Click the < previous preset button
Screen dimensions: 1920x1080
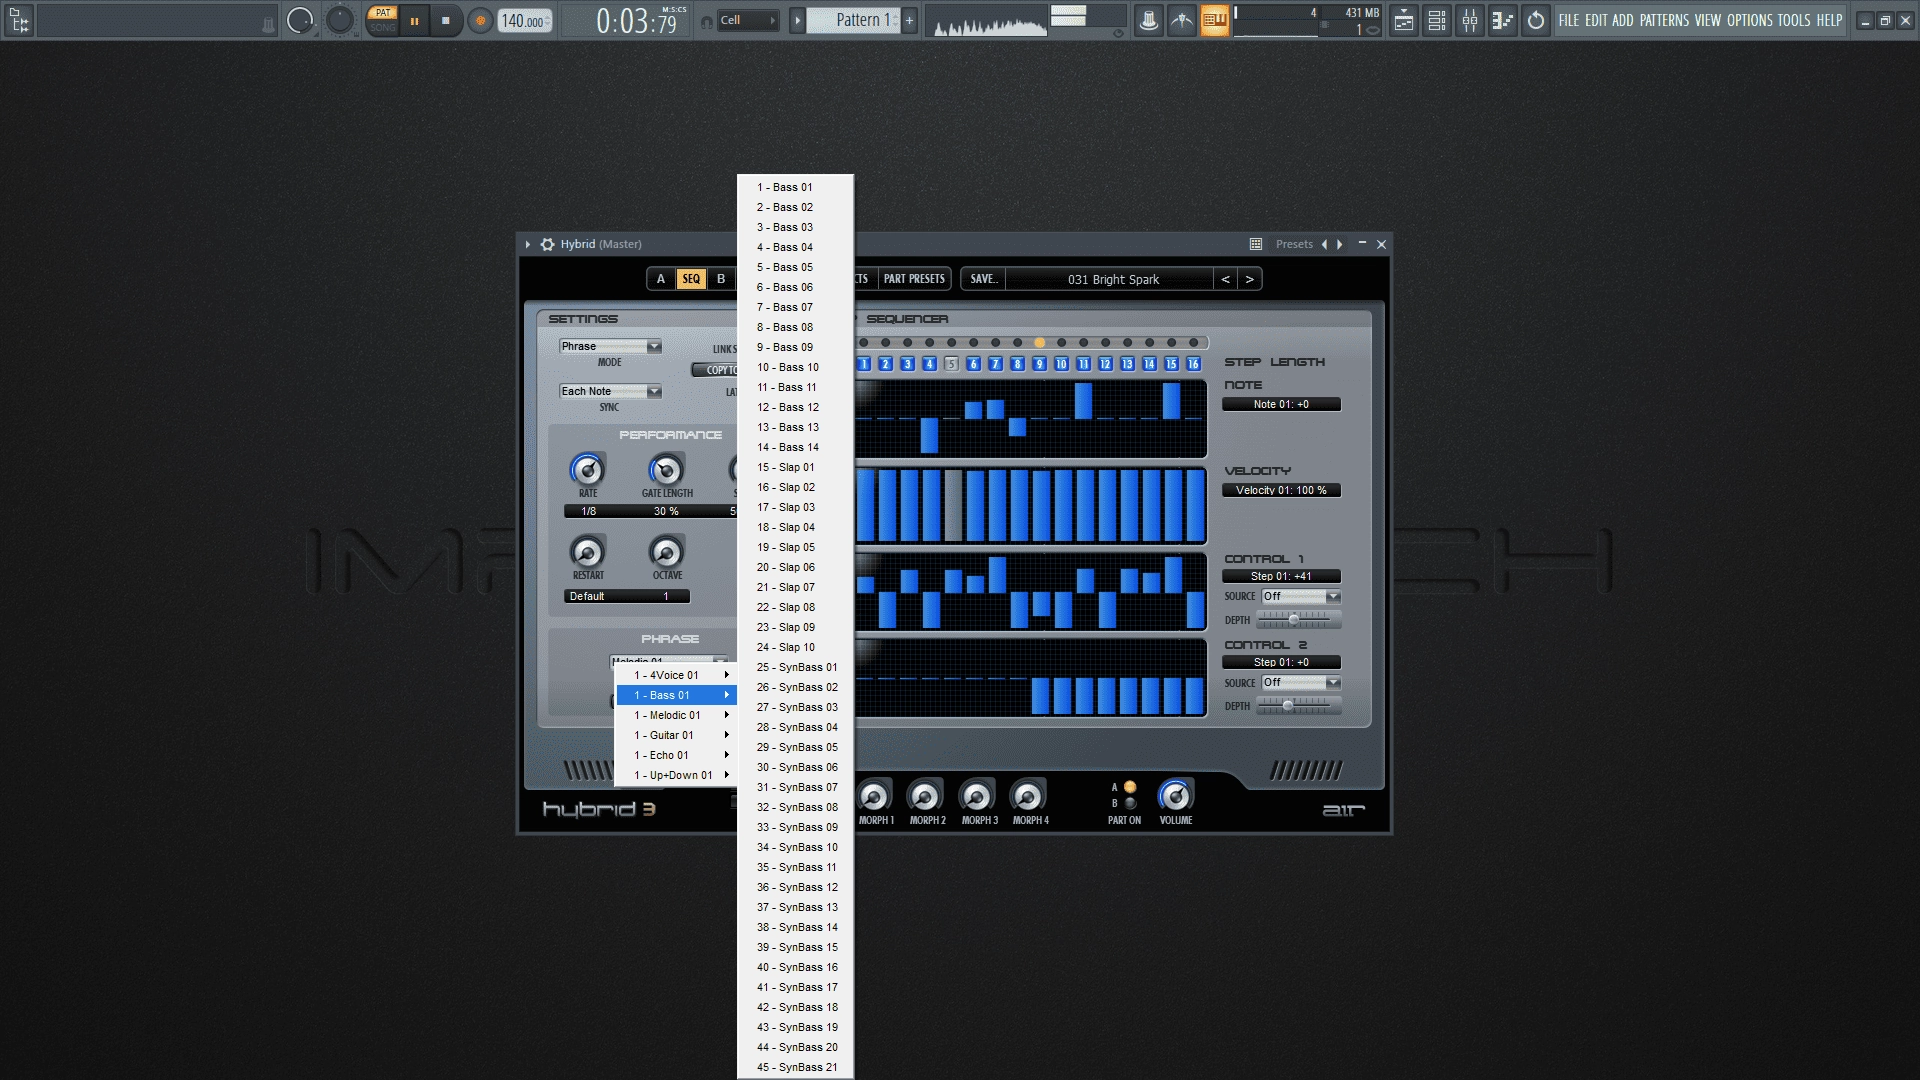[1225, 279]
